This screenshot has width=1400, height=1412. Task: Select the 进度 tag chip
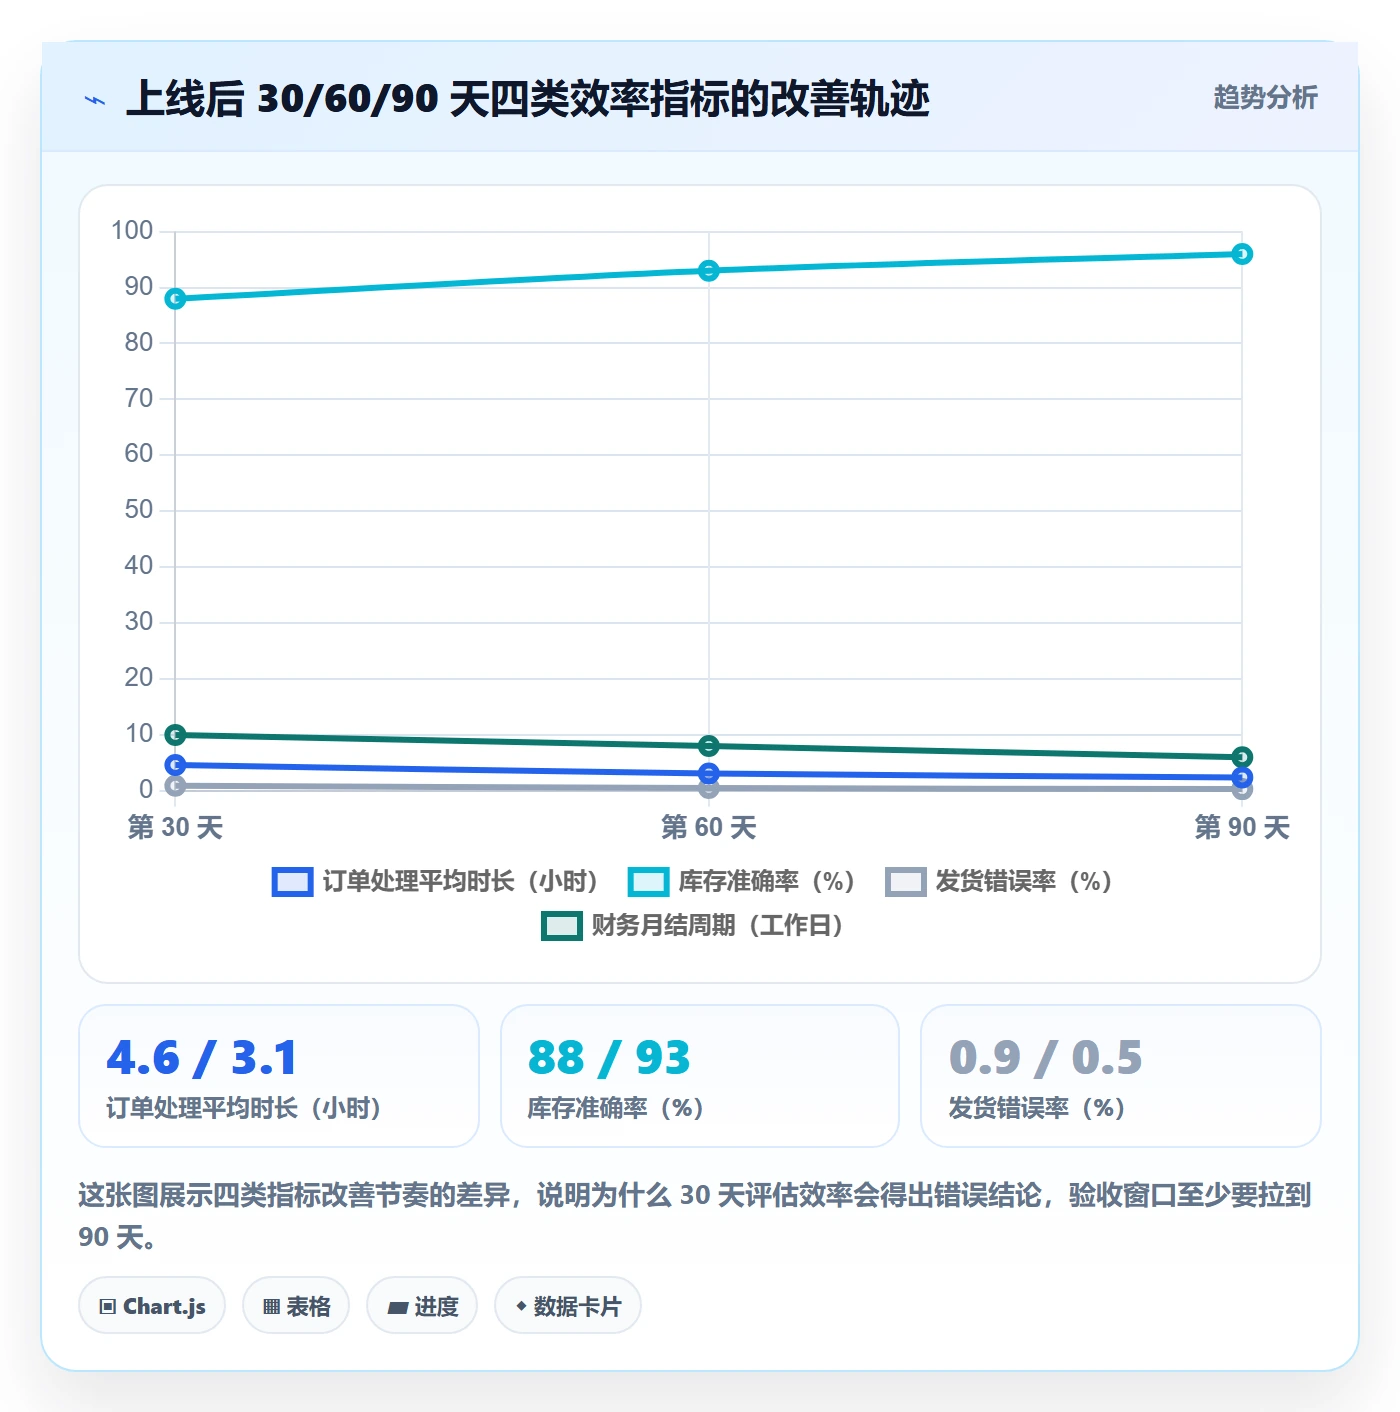(422, 1306)
